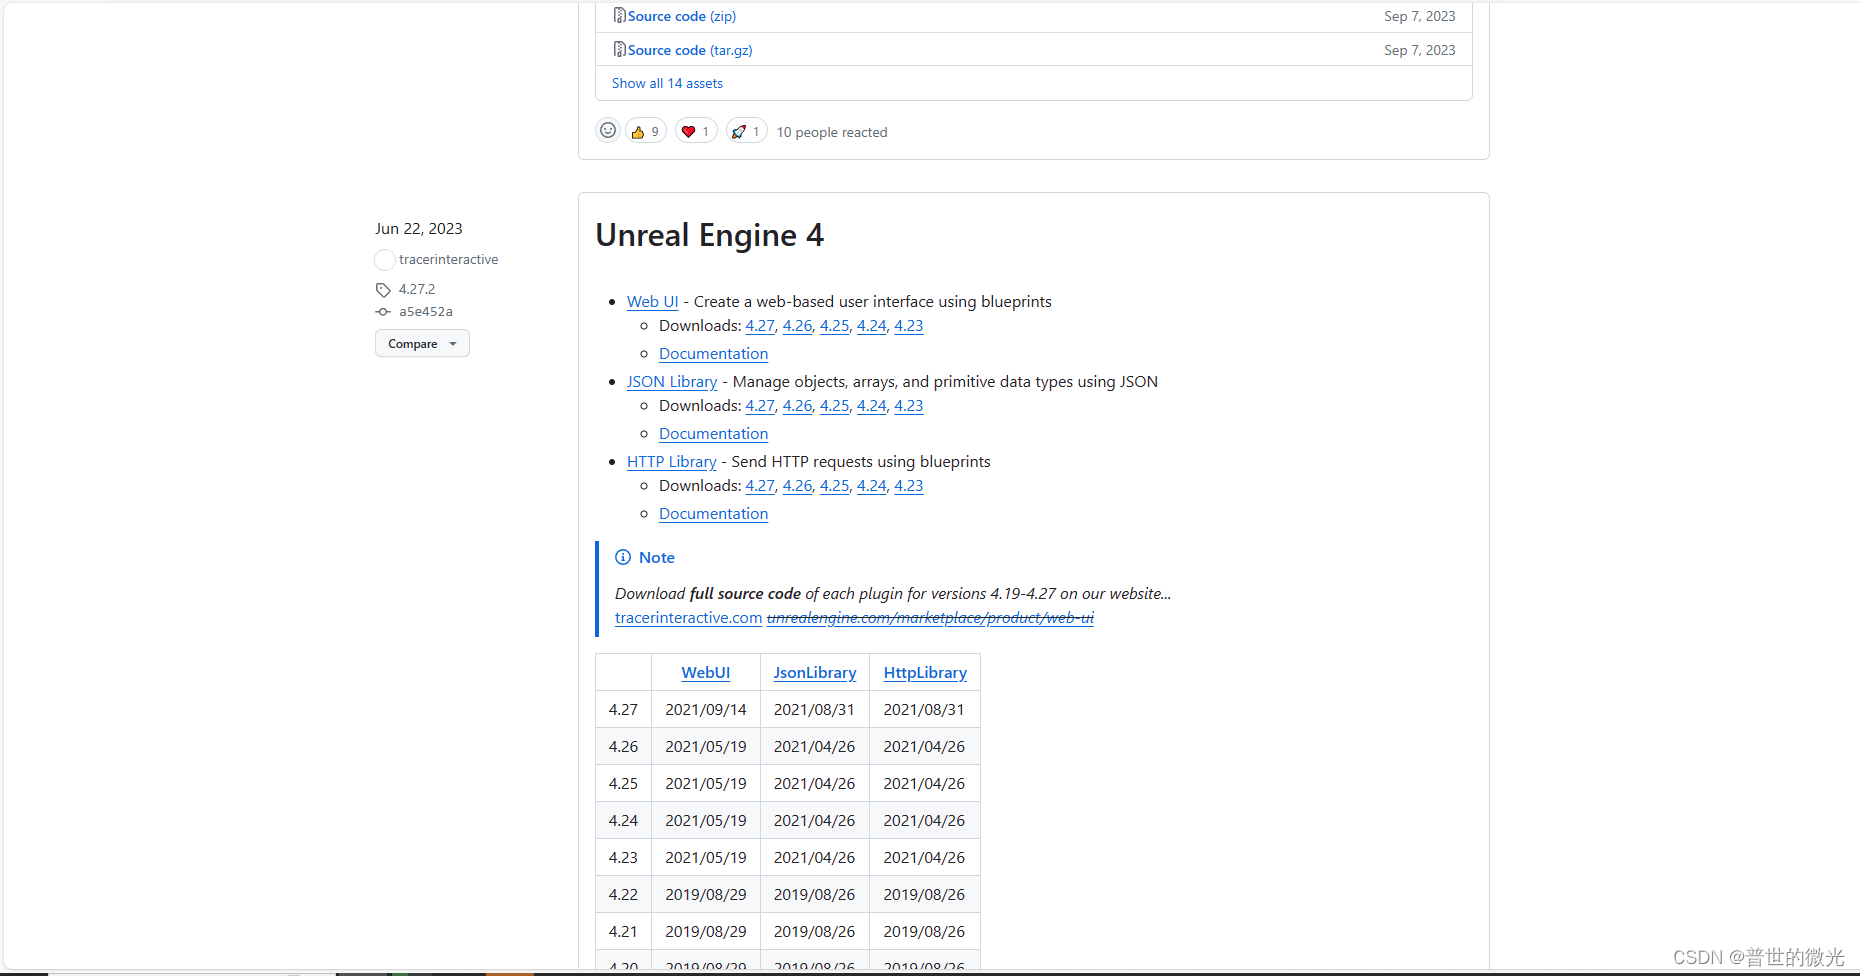Select WebUI date 2019/08/29 in row 4.22

pyautogui.click(x=706, y=894)
